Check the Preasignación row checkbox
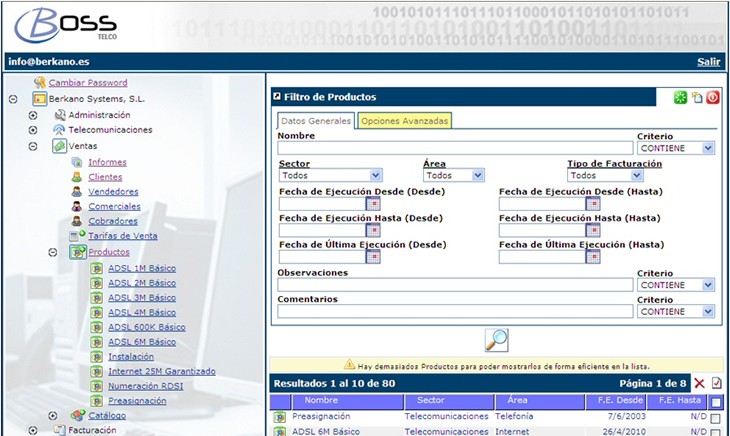The height and width of the screenshot is (436, 730). click(714, 417)
